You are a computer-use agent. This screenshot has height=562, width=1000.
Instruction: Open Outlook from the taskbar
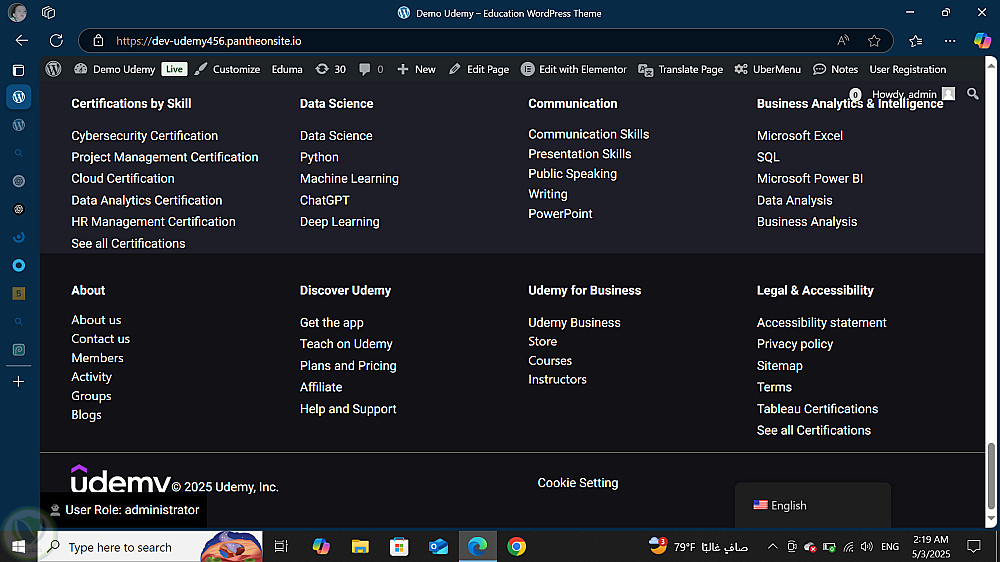click(x=438, y=547)
